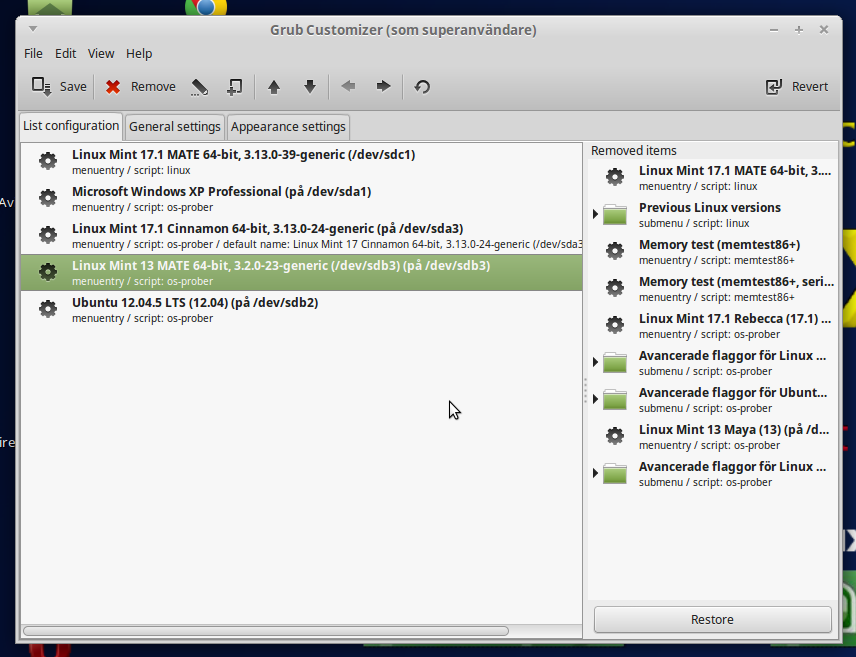856x657 pixels.
Task: Select Linux Mint 17.1 Cinnamon entry
Action: 301,236
